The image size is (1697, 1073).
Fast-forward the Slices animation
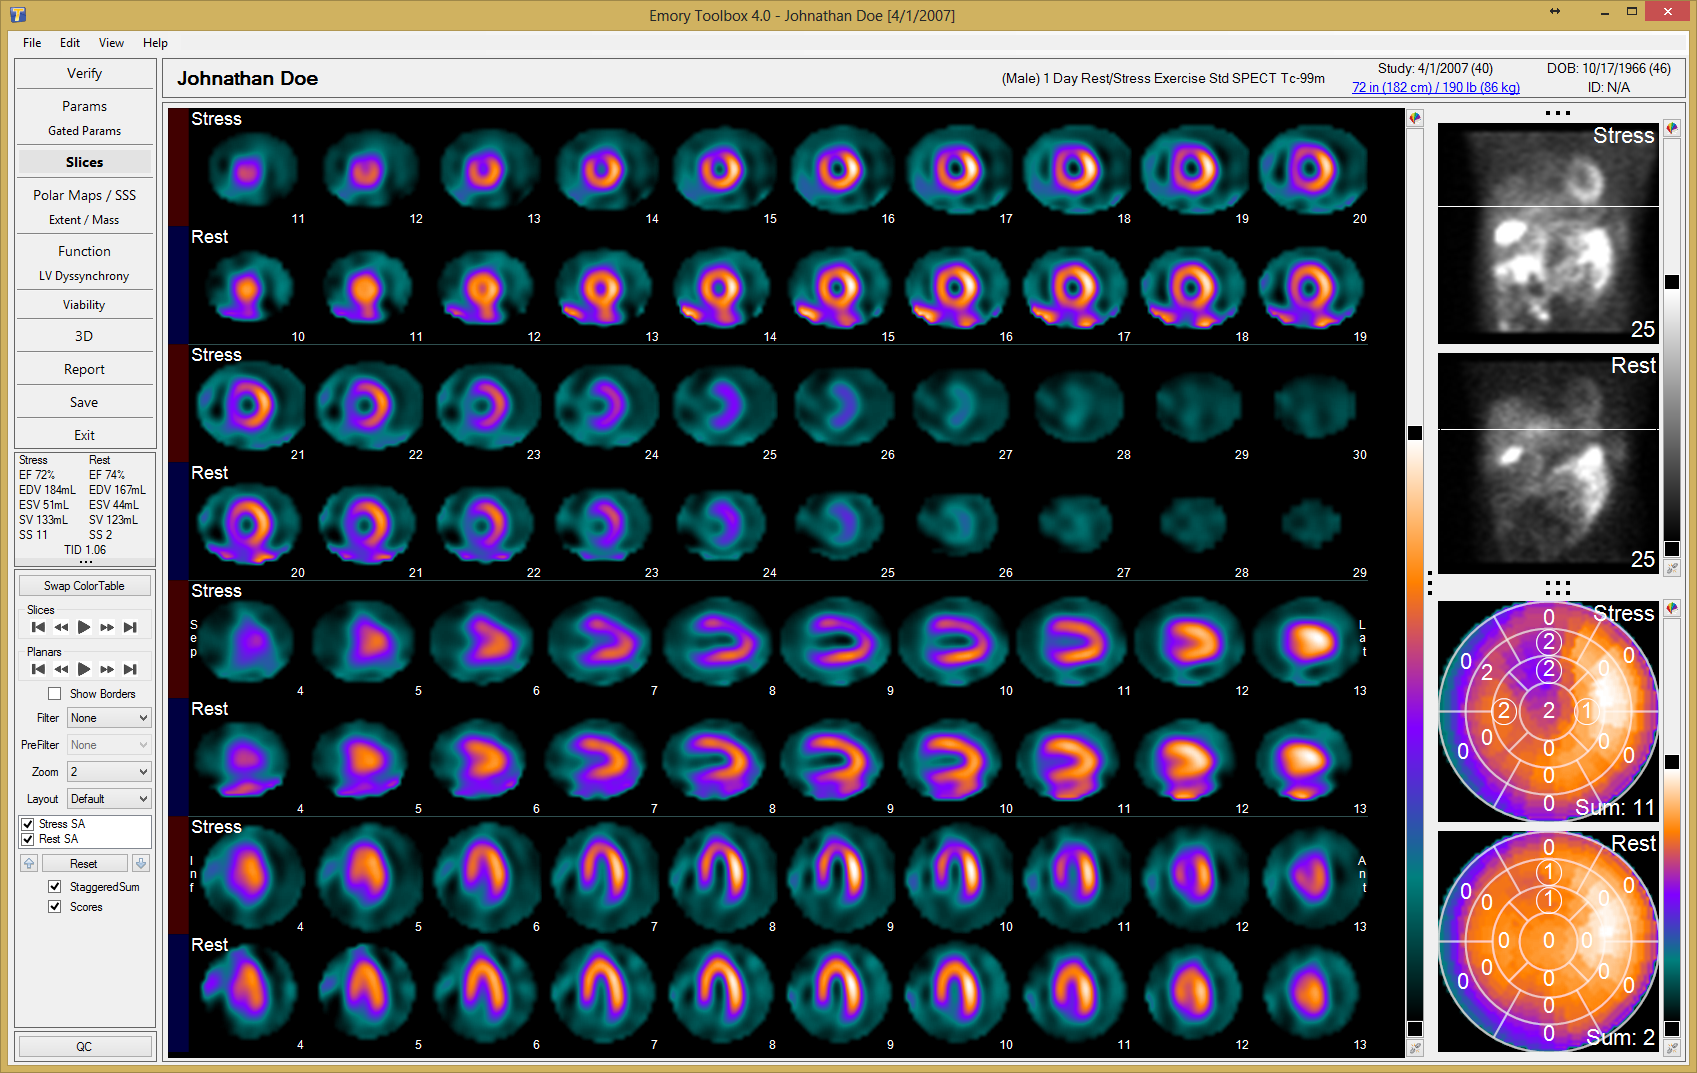(107, 627)
